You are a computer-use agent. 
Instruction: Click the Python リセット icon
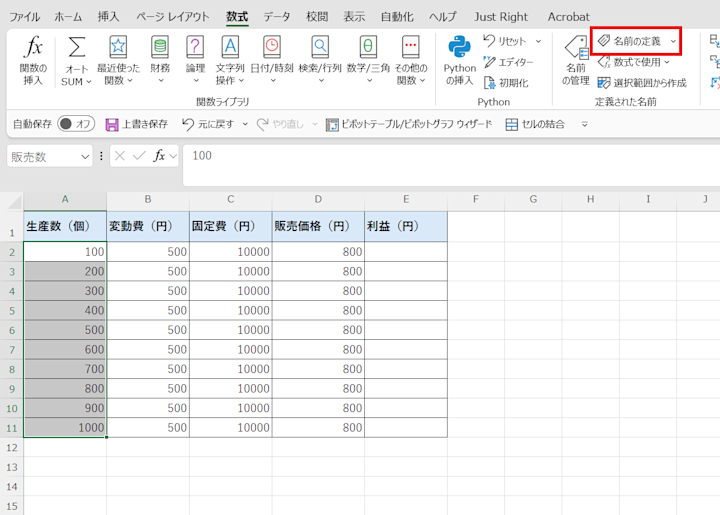point(489,41)
